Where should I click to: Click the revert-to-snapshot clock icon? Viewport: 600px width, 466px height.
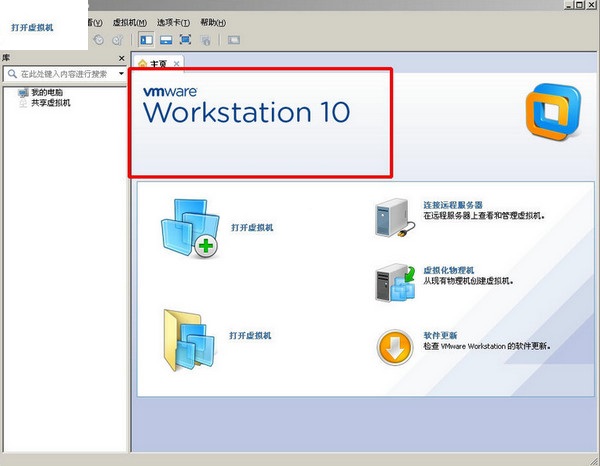coord(98,40)
